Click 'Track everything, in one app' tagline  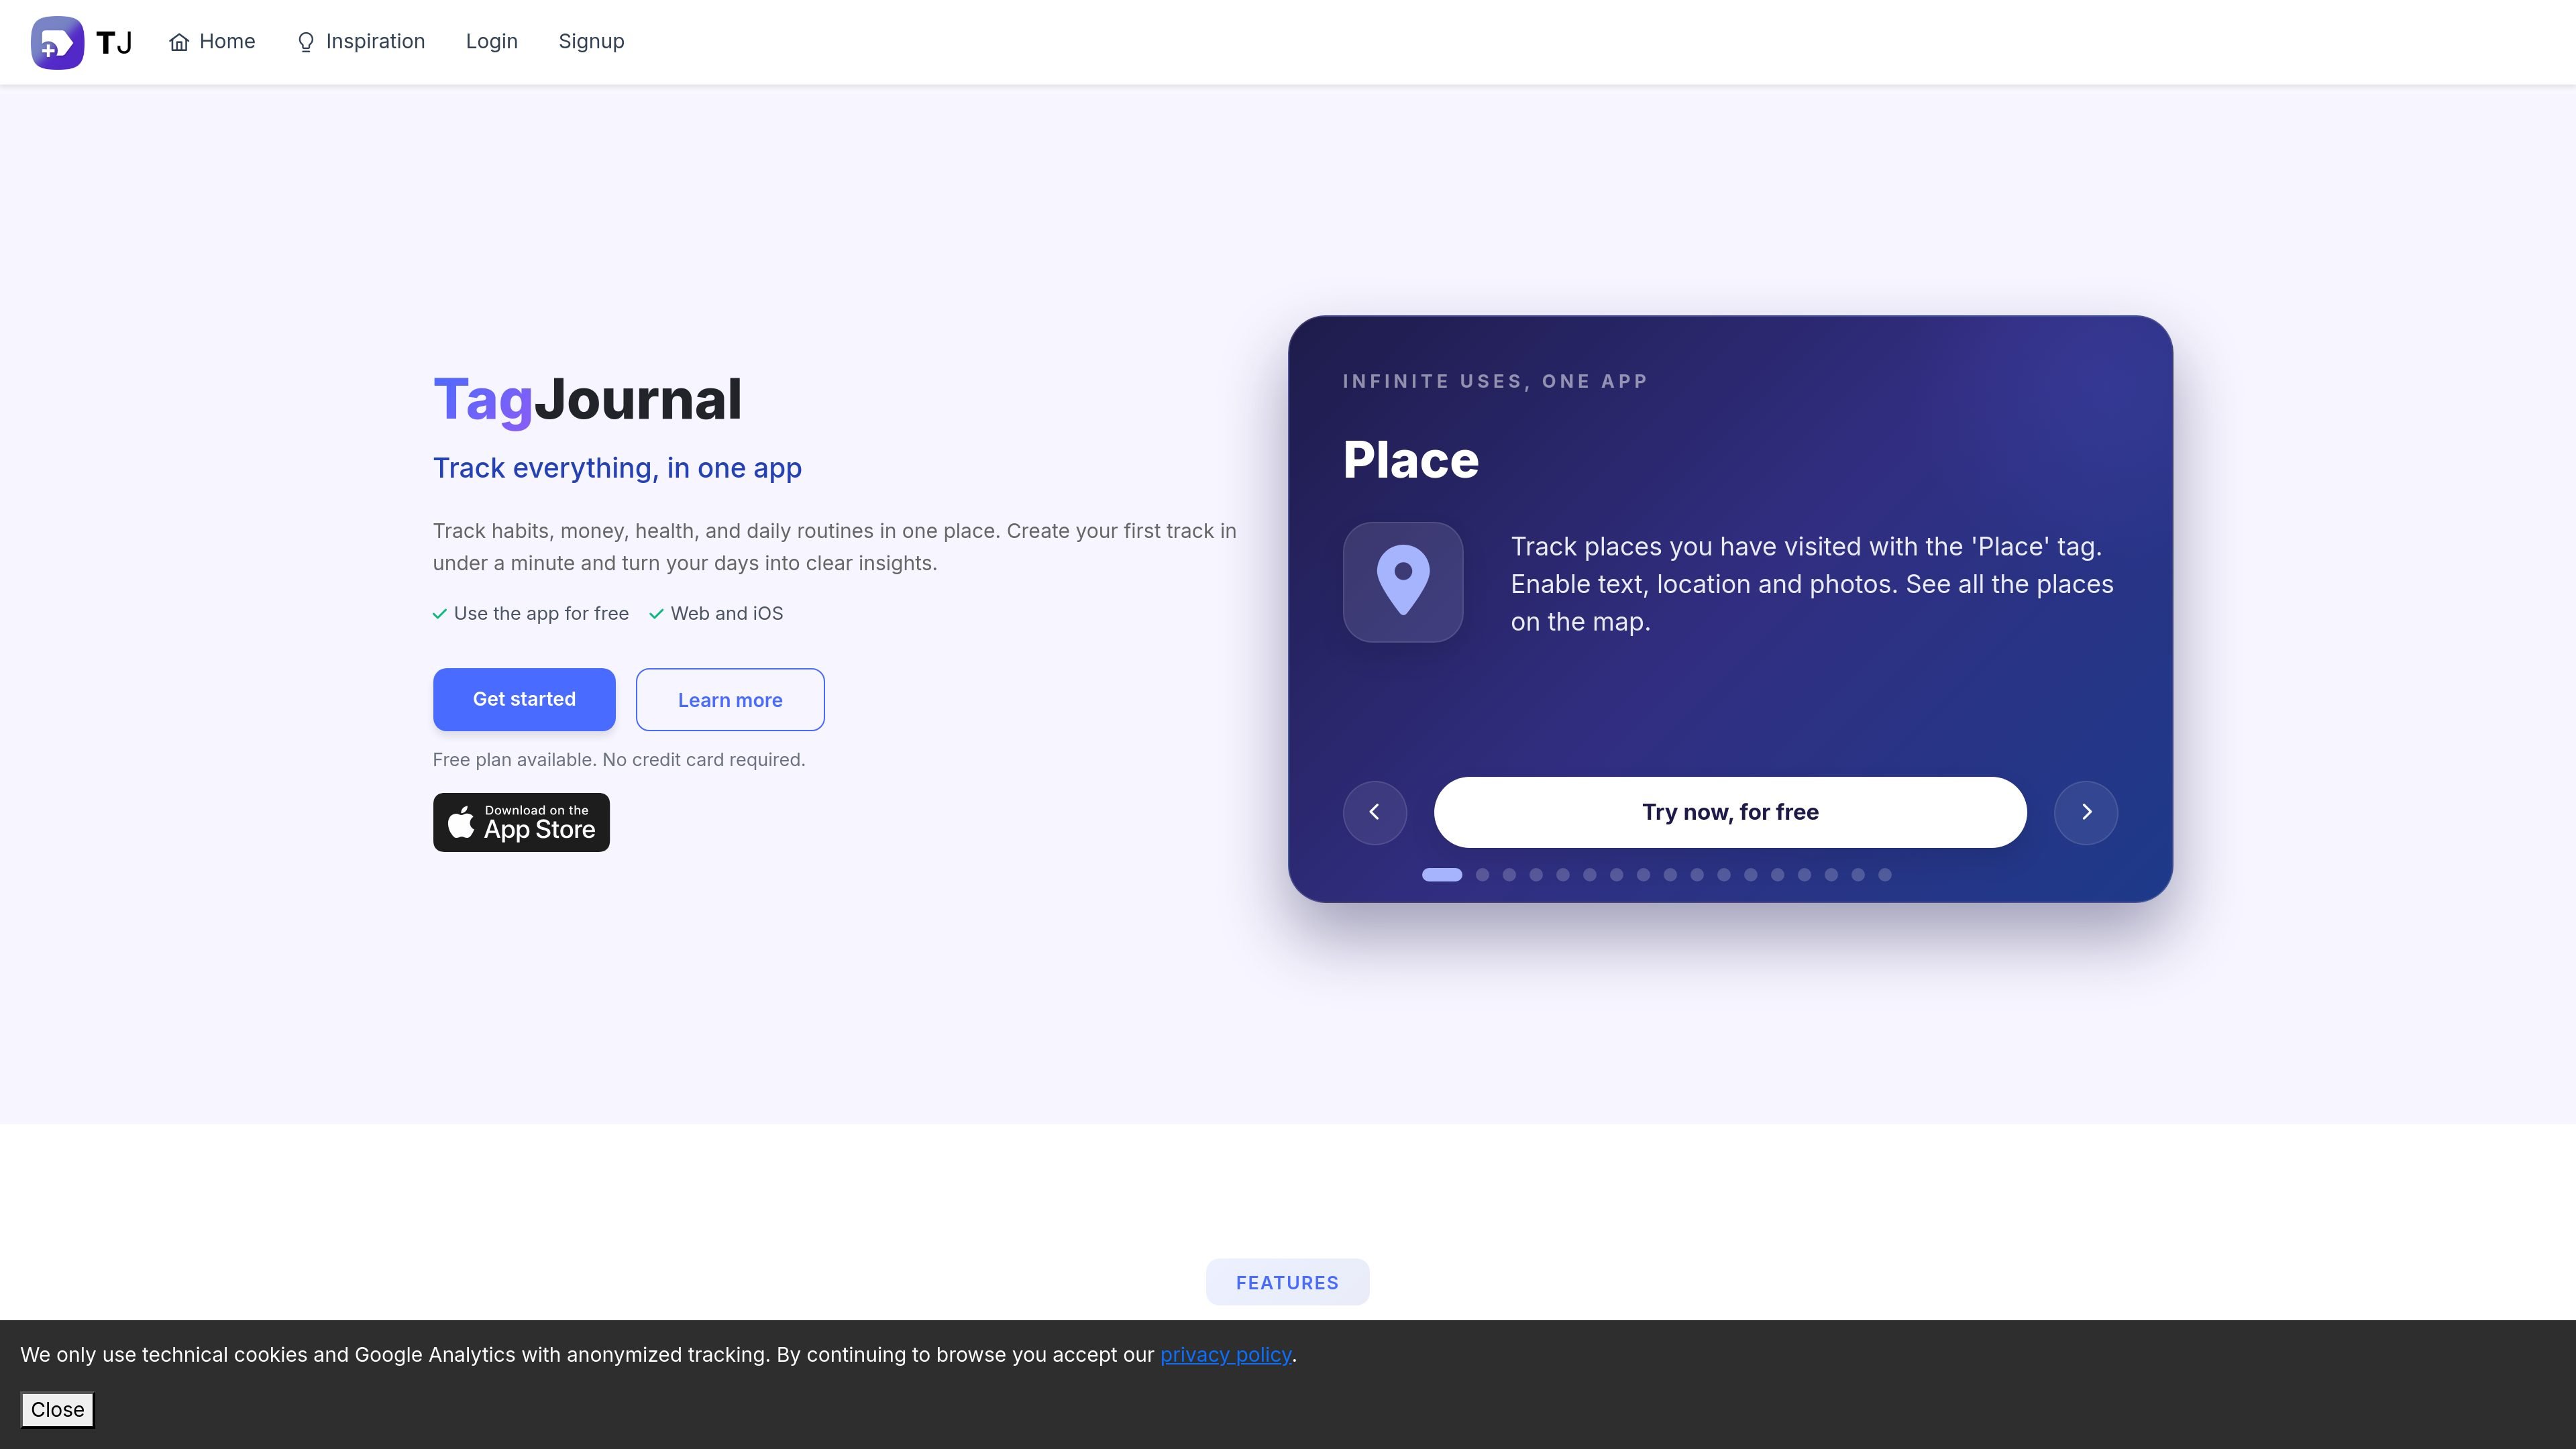(617, 468)
